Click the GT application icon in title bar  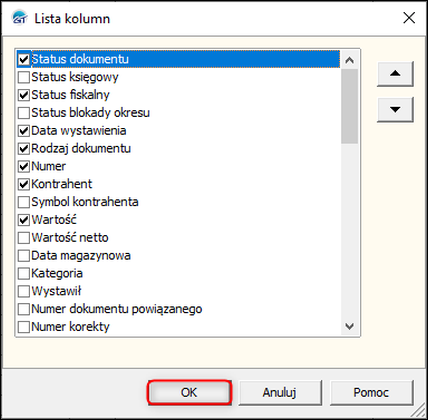tap(19, 18)
